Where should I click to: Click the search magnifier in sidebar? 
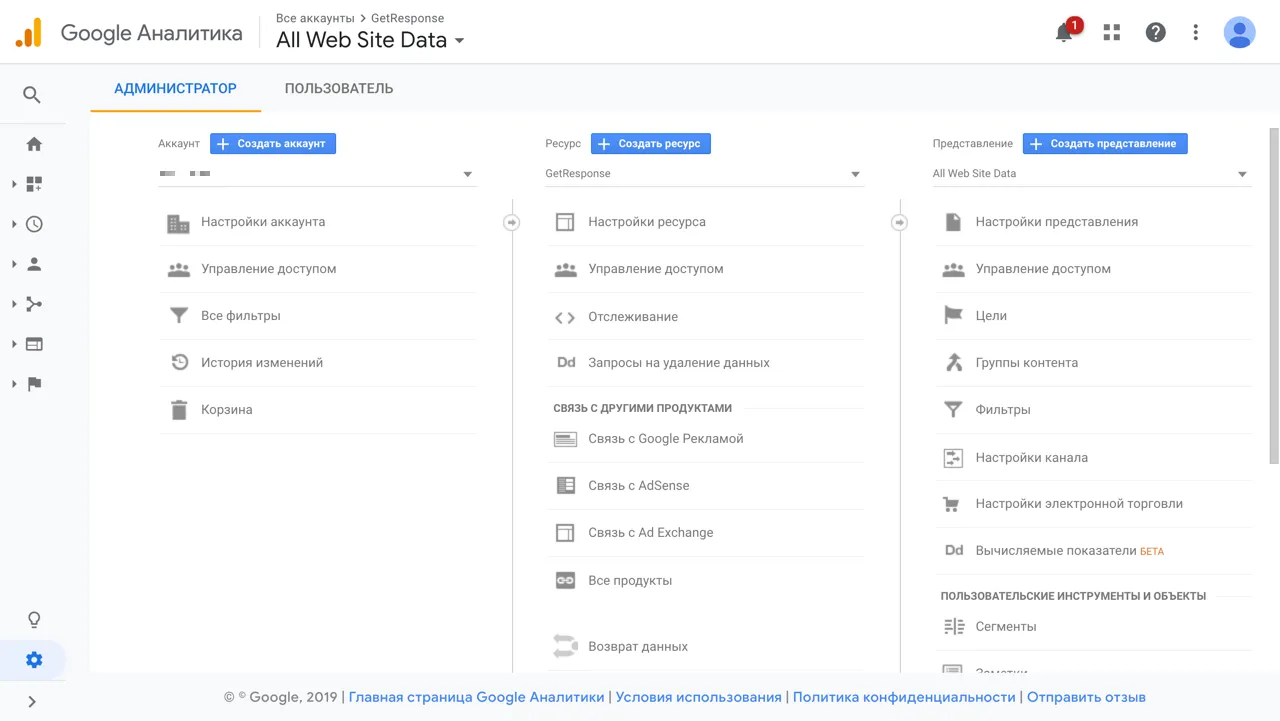coord(32,95)
